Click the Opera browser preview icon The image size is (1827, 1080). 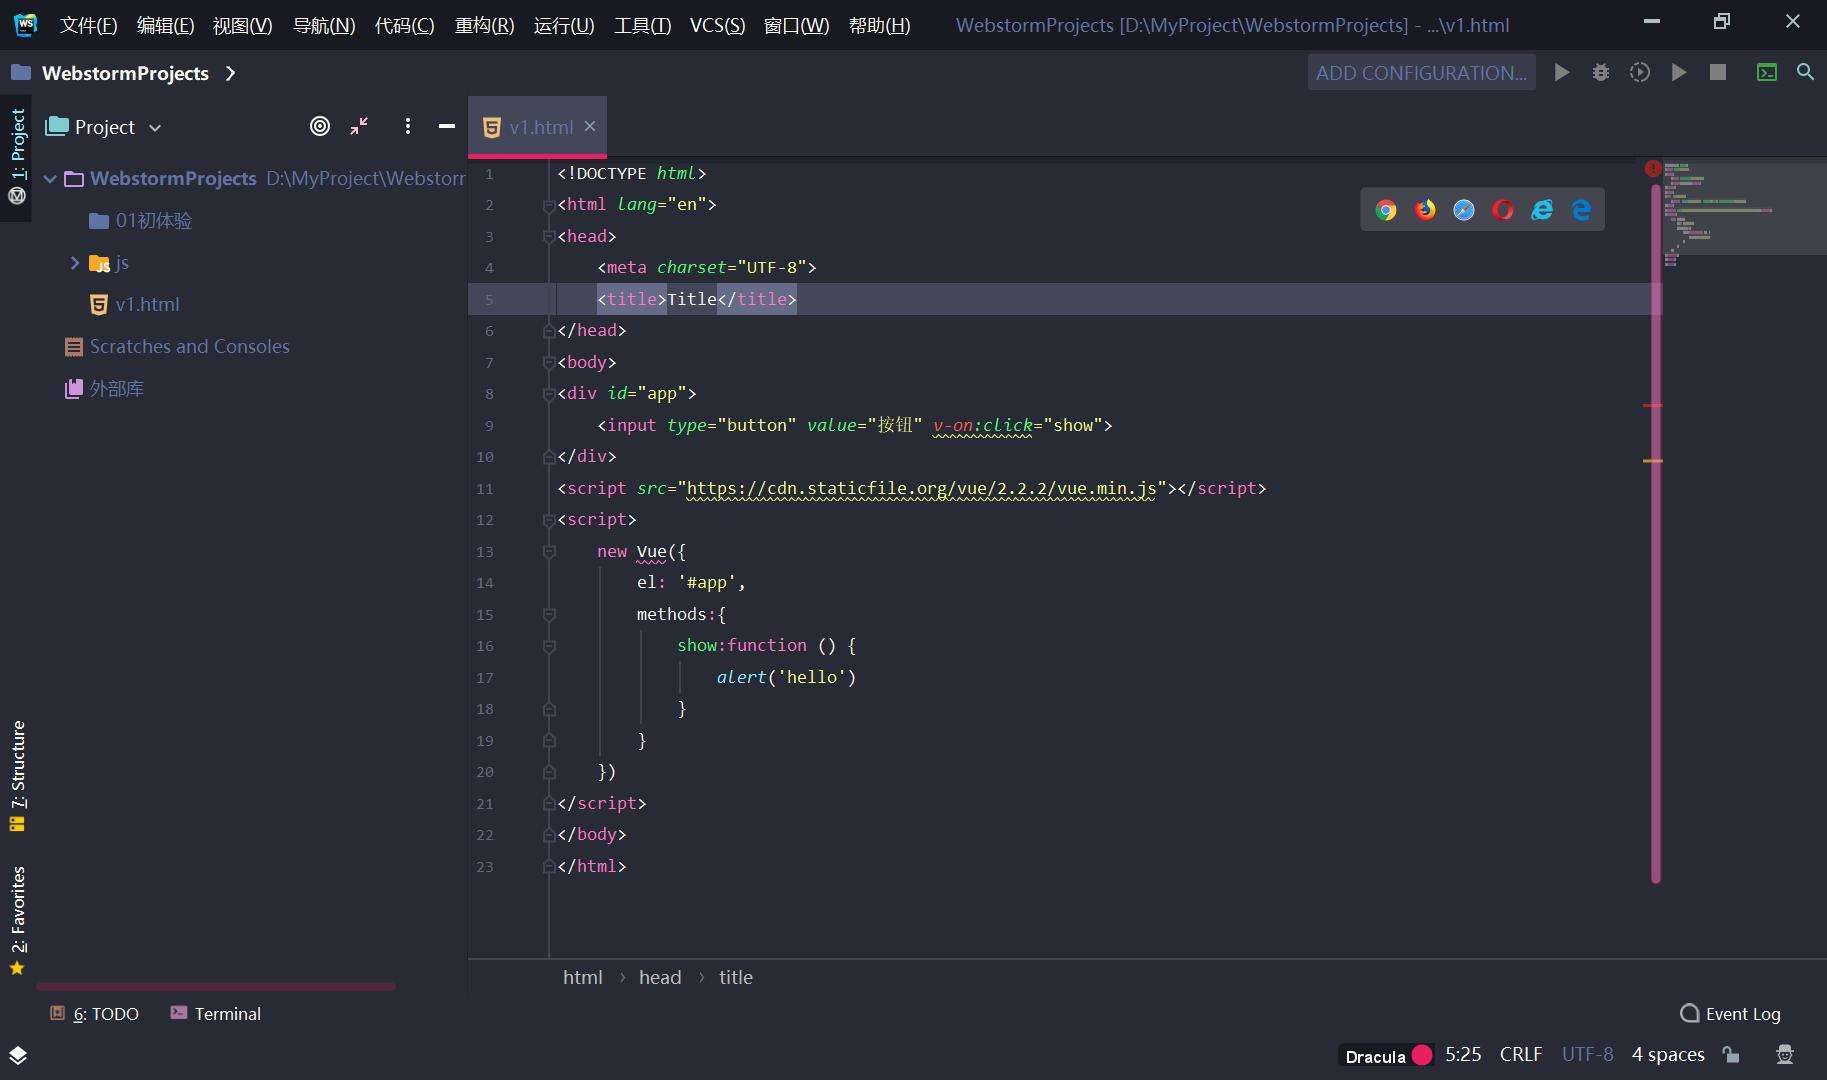1503,210
